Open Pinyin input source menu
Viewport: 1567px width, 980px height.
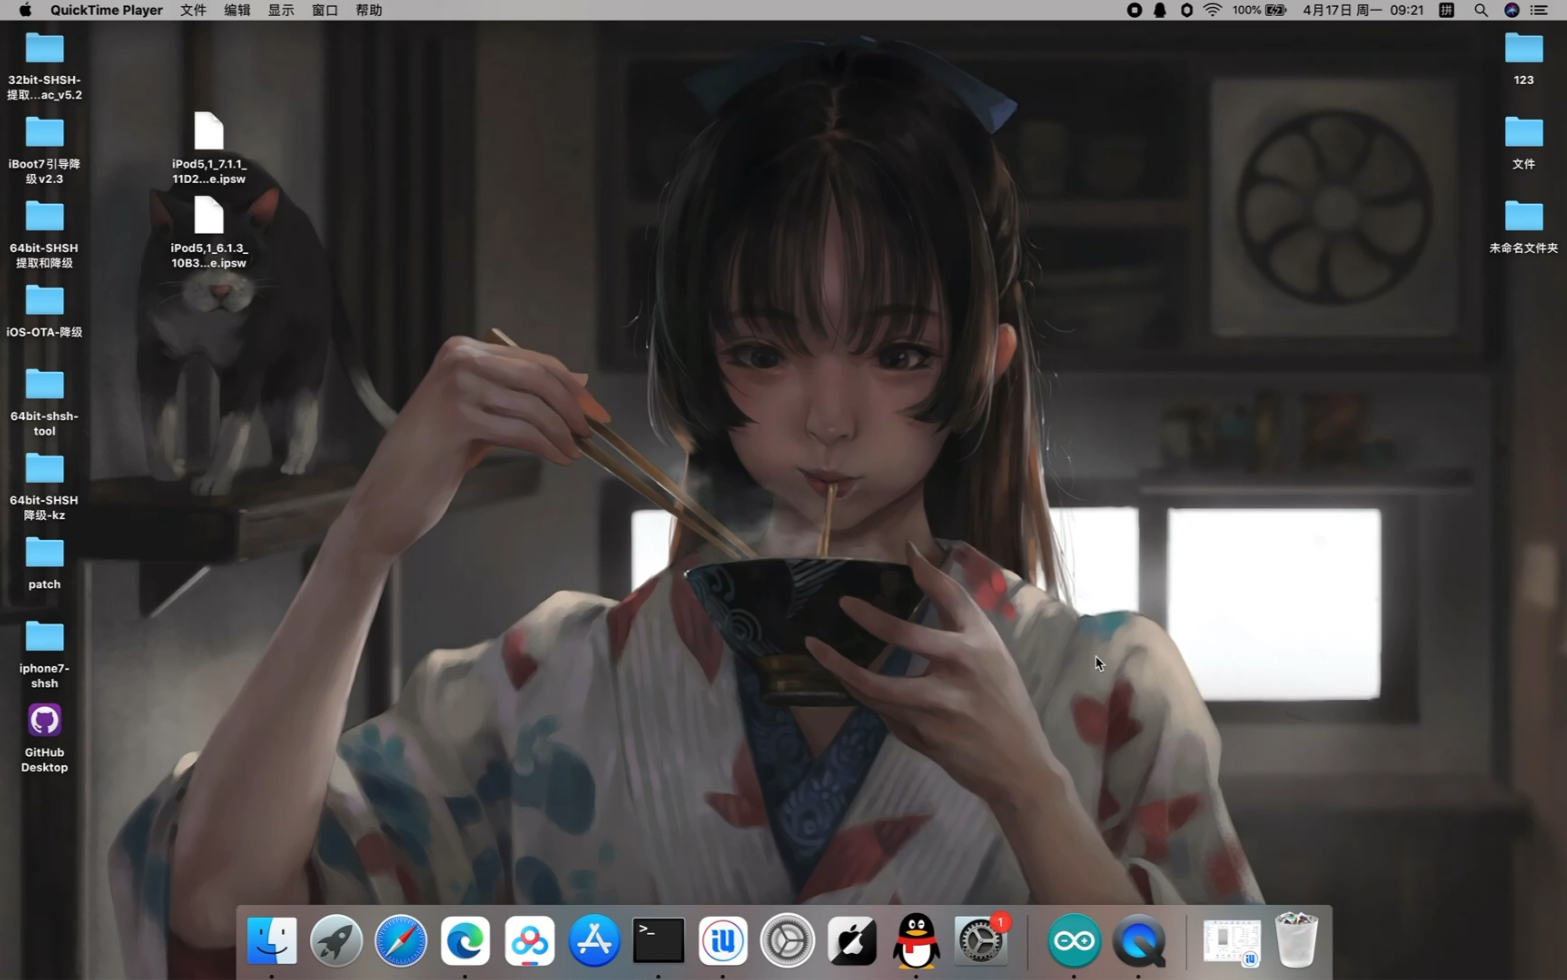pos(1446,10)
